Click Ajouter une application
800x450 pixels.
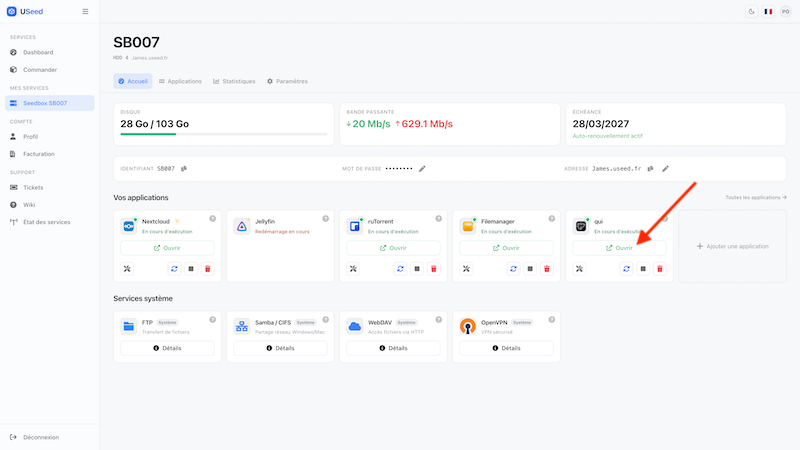[x=733, y=246]
